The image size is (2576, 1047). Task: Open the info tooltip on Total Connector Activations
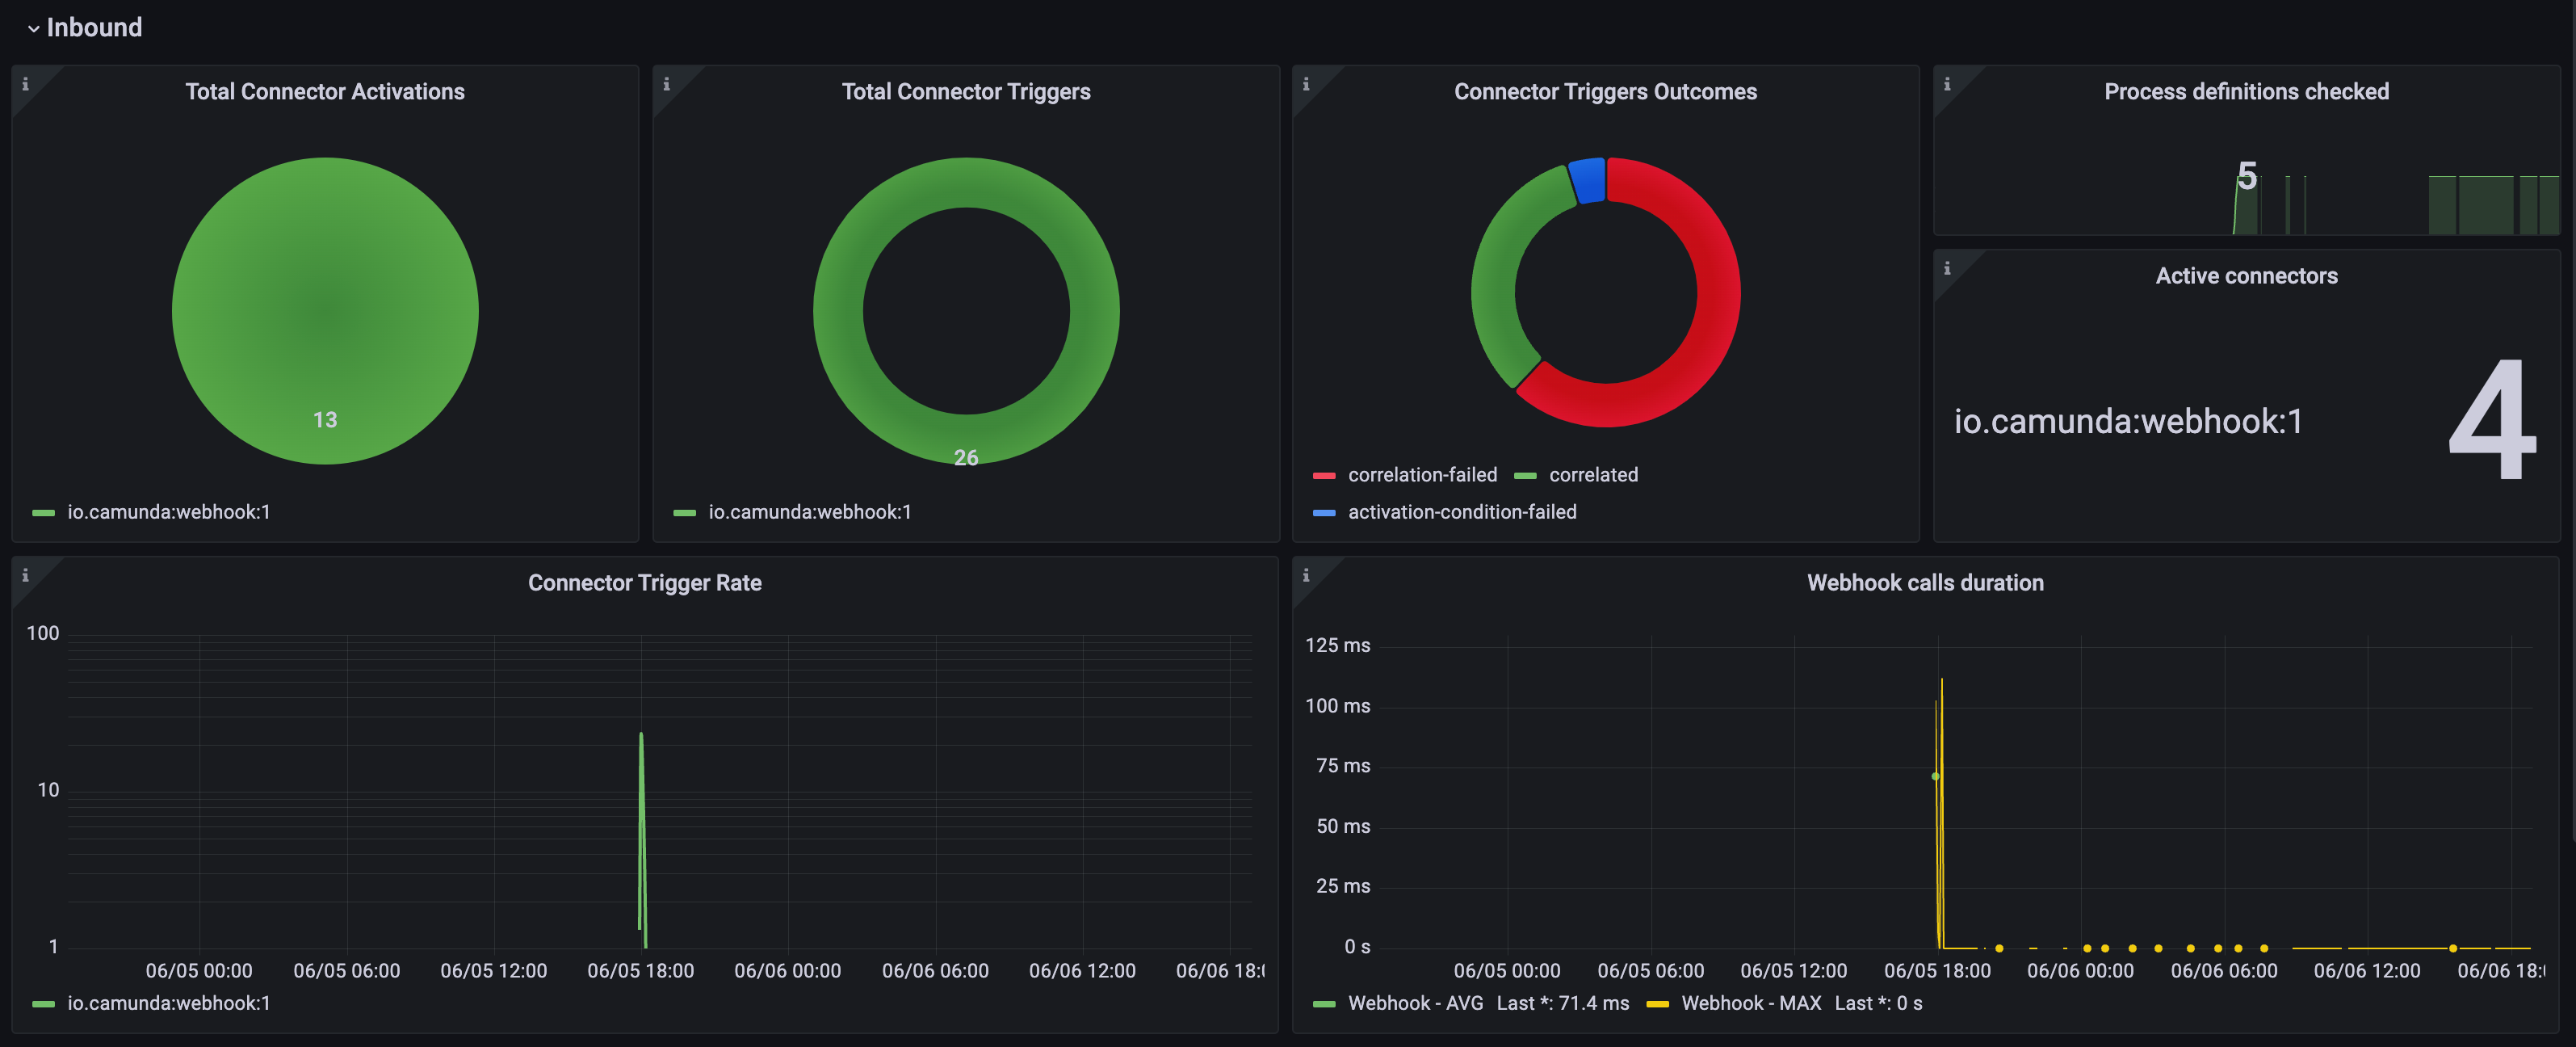pos(27,85)
